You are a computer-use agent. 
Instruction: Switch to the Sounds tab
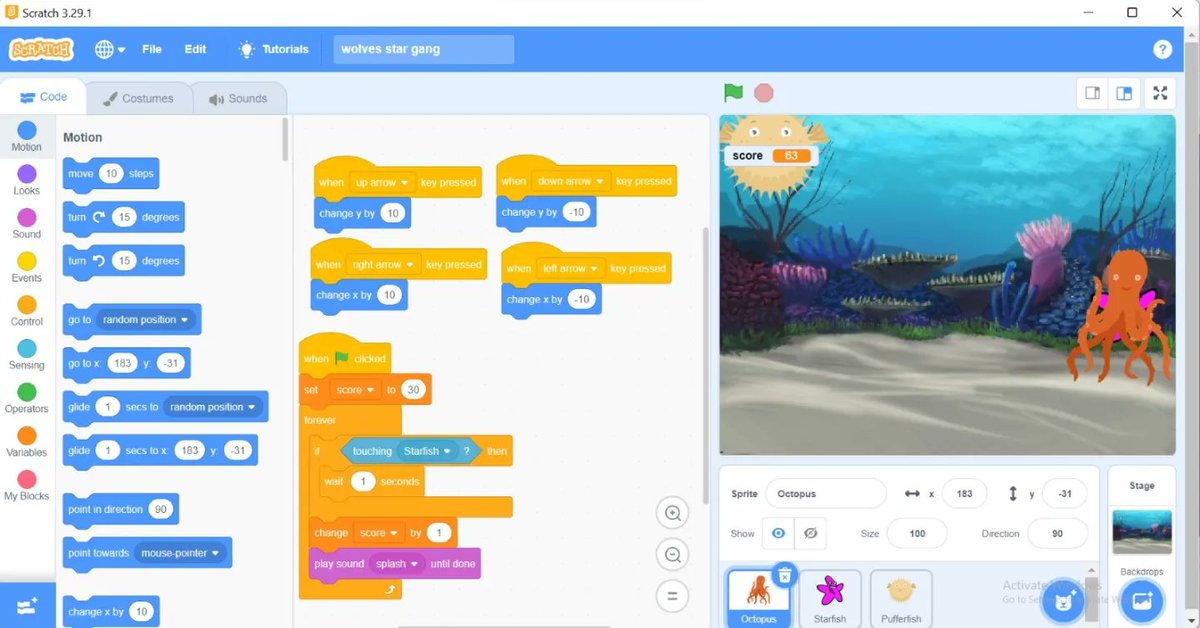[238, 98]
